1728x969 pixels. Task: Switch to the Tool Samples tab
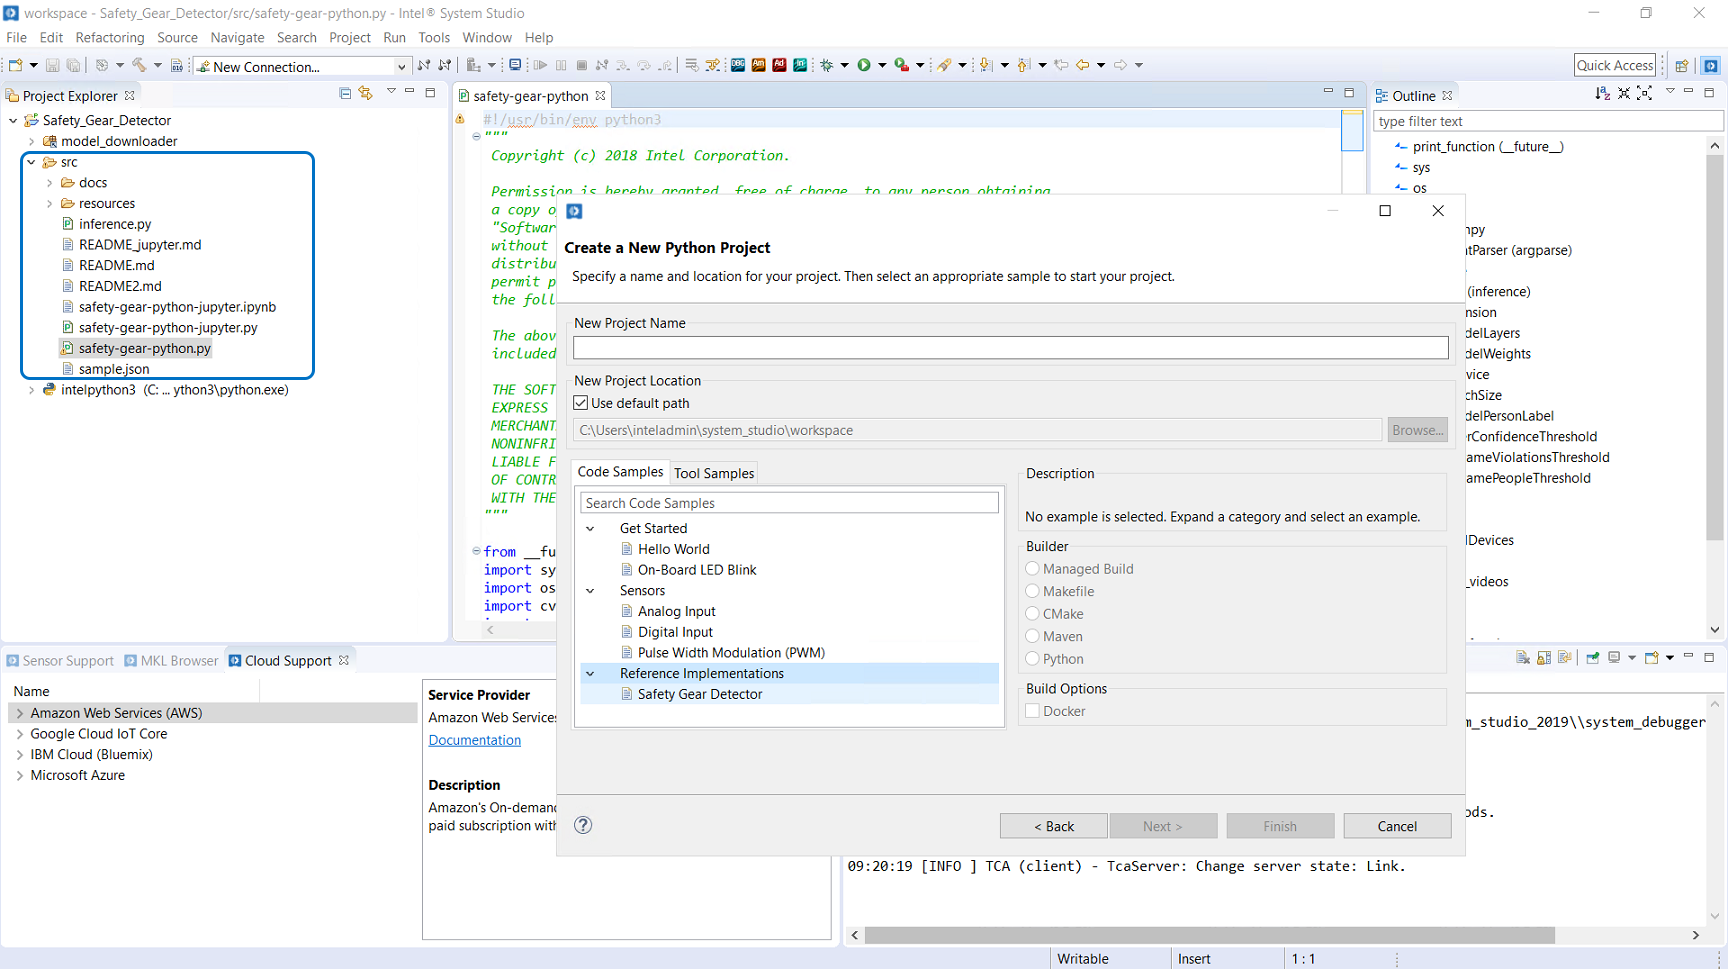pyautogui.click(x=714, y=473)
